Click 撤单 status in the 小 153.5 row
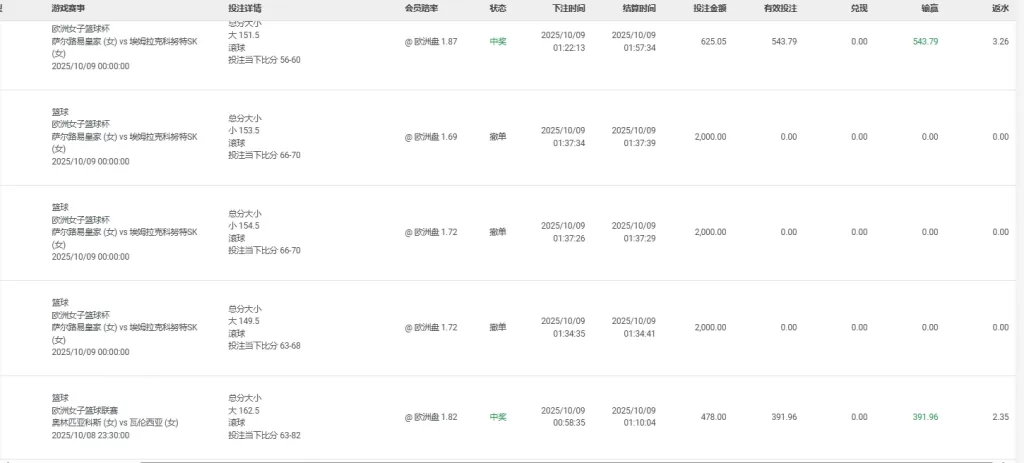 (x=497, y=137)
